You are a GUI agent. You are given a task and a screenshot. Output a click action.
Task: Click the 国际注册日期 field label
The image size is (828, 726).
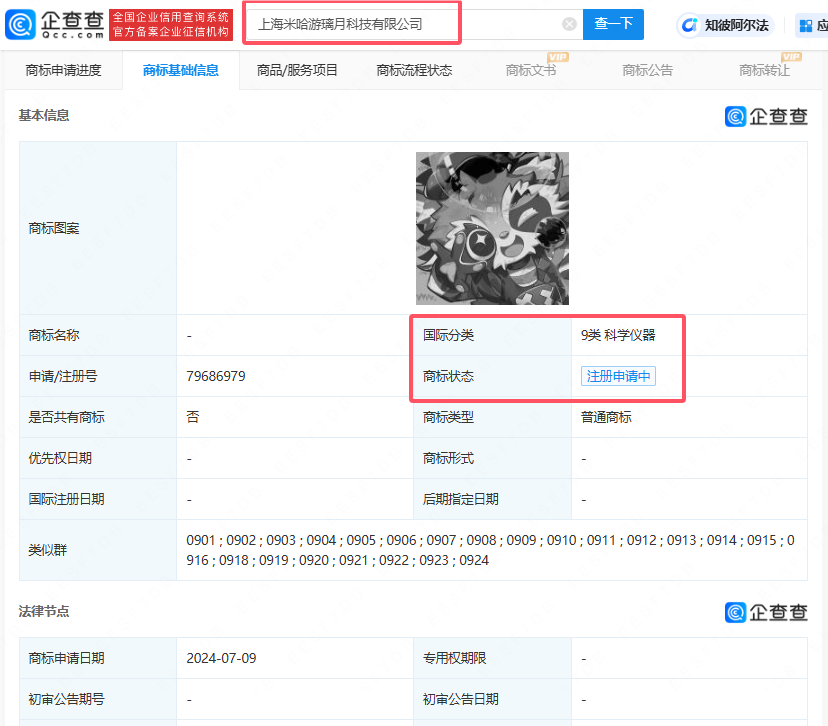67,499
